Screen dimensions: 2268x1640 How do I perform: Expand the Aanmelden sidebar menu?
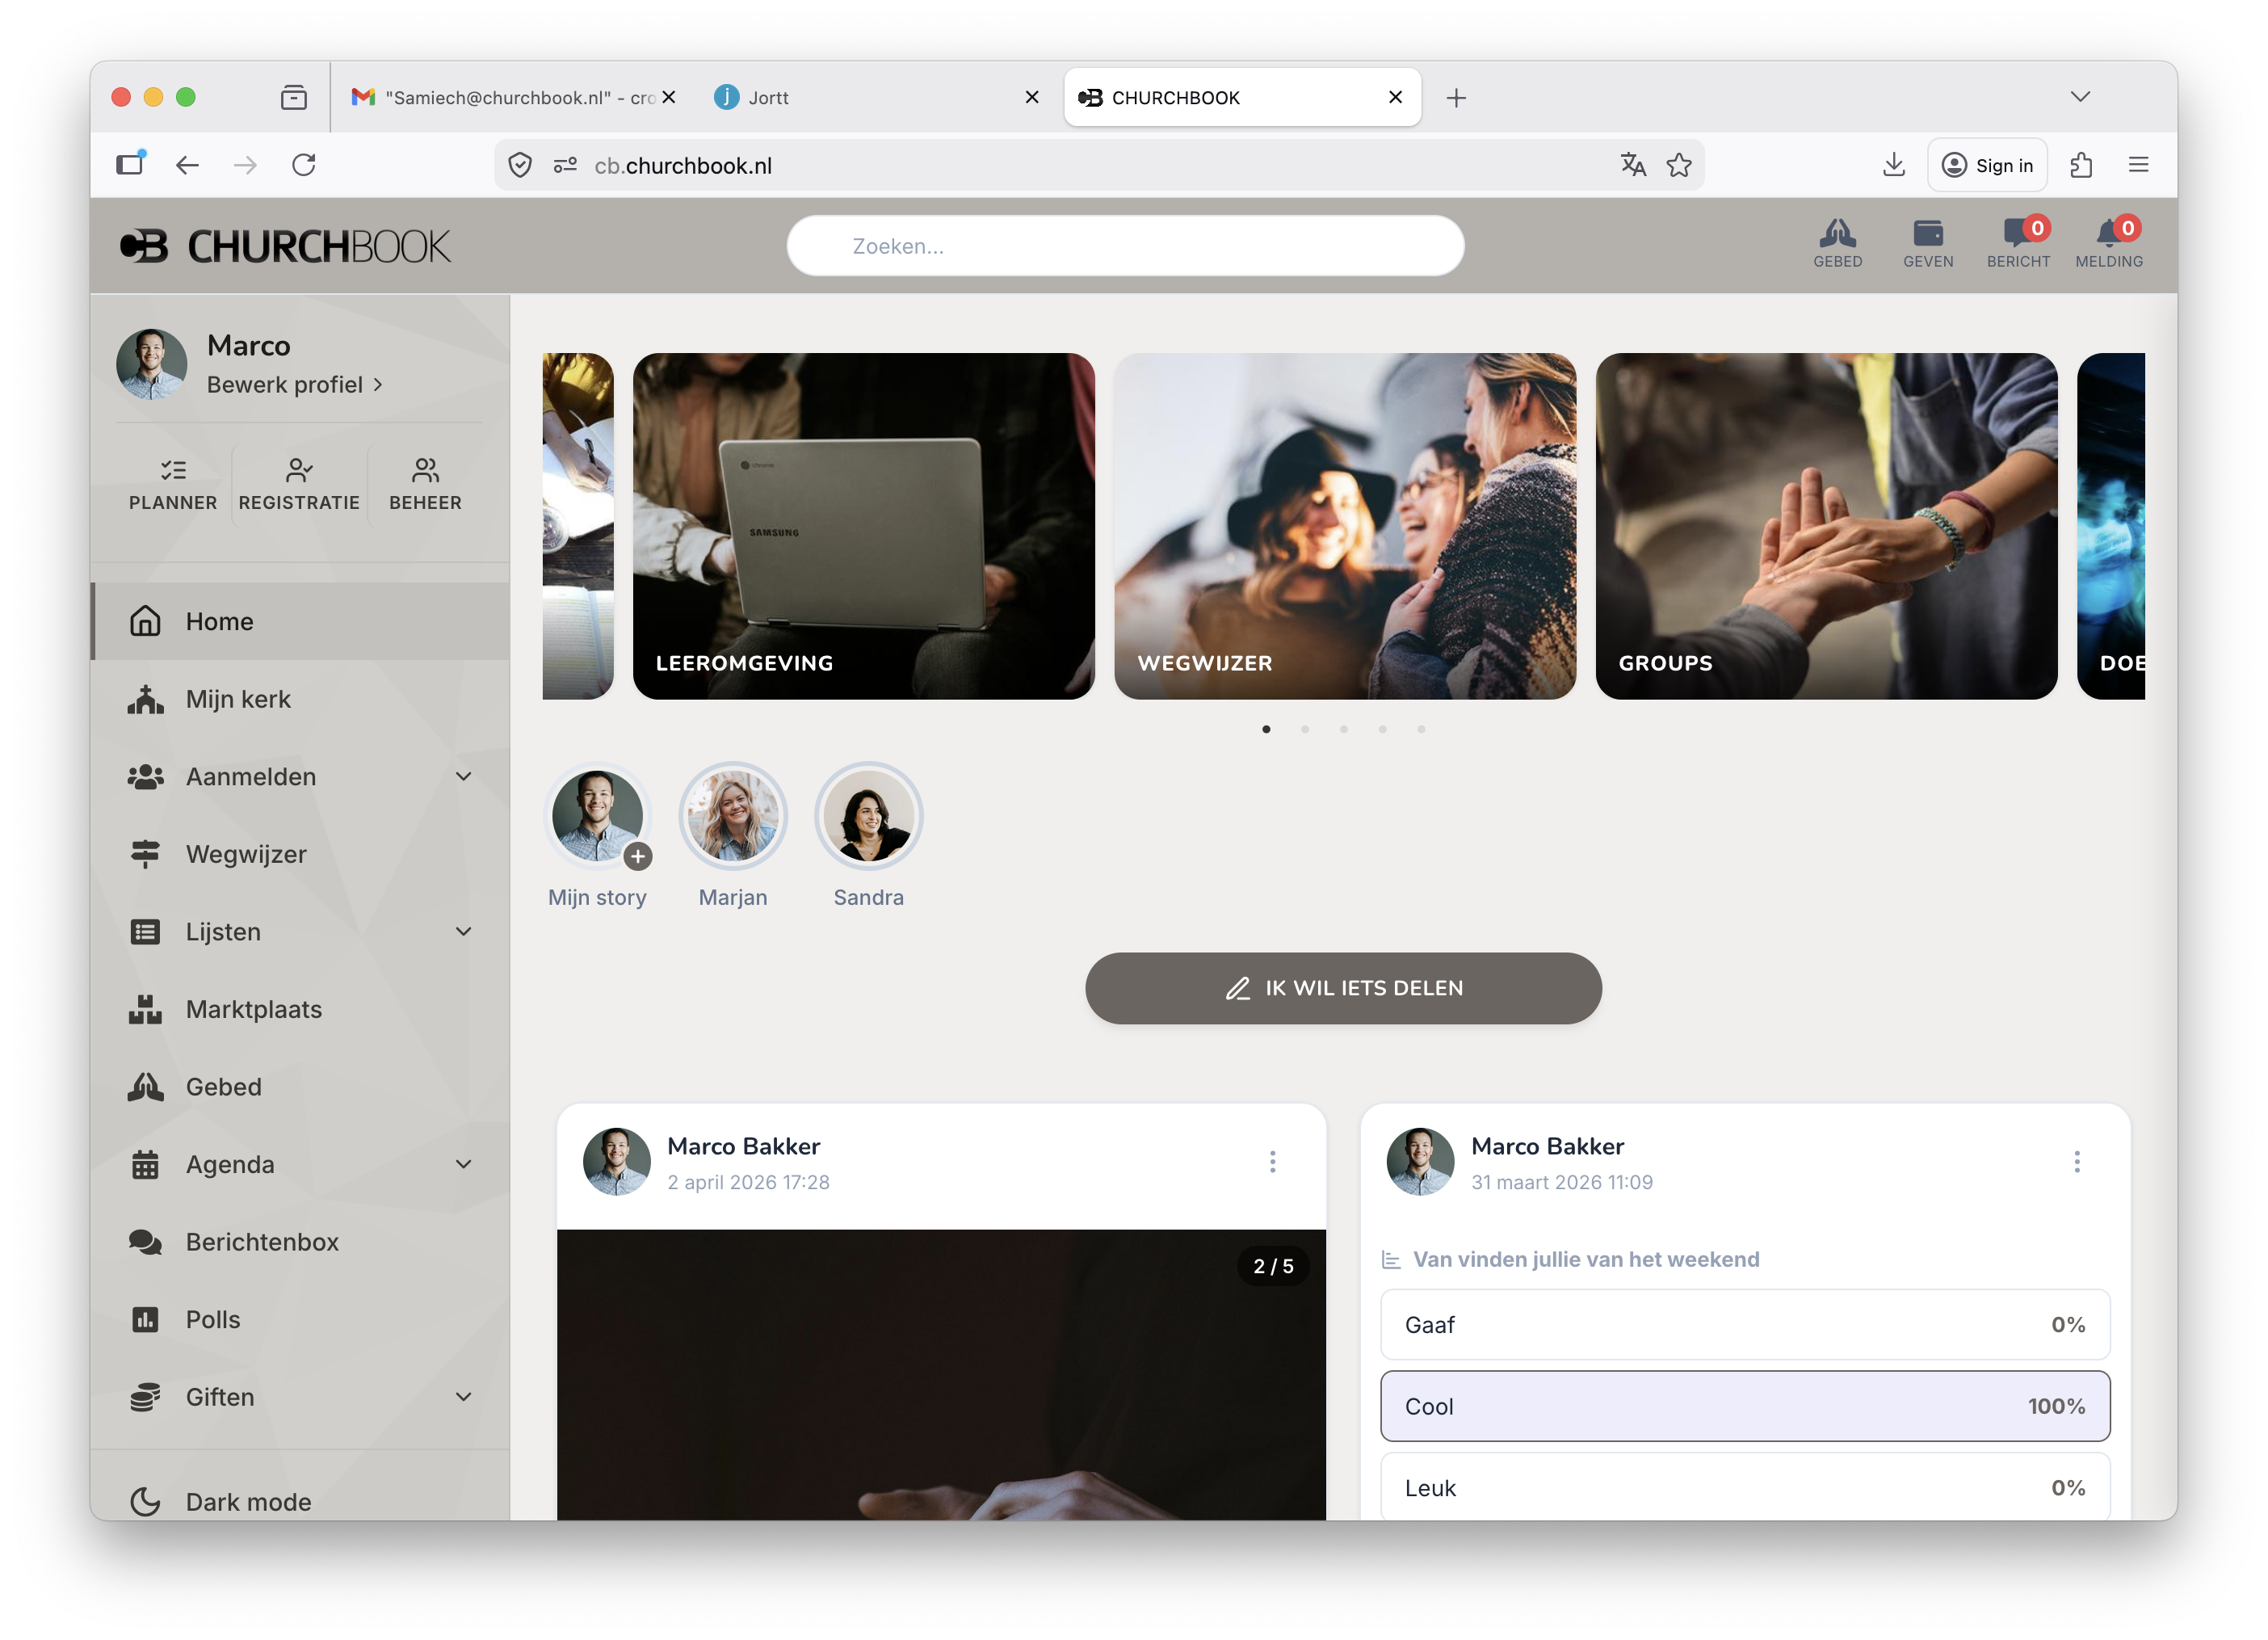pos(463,776)
